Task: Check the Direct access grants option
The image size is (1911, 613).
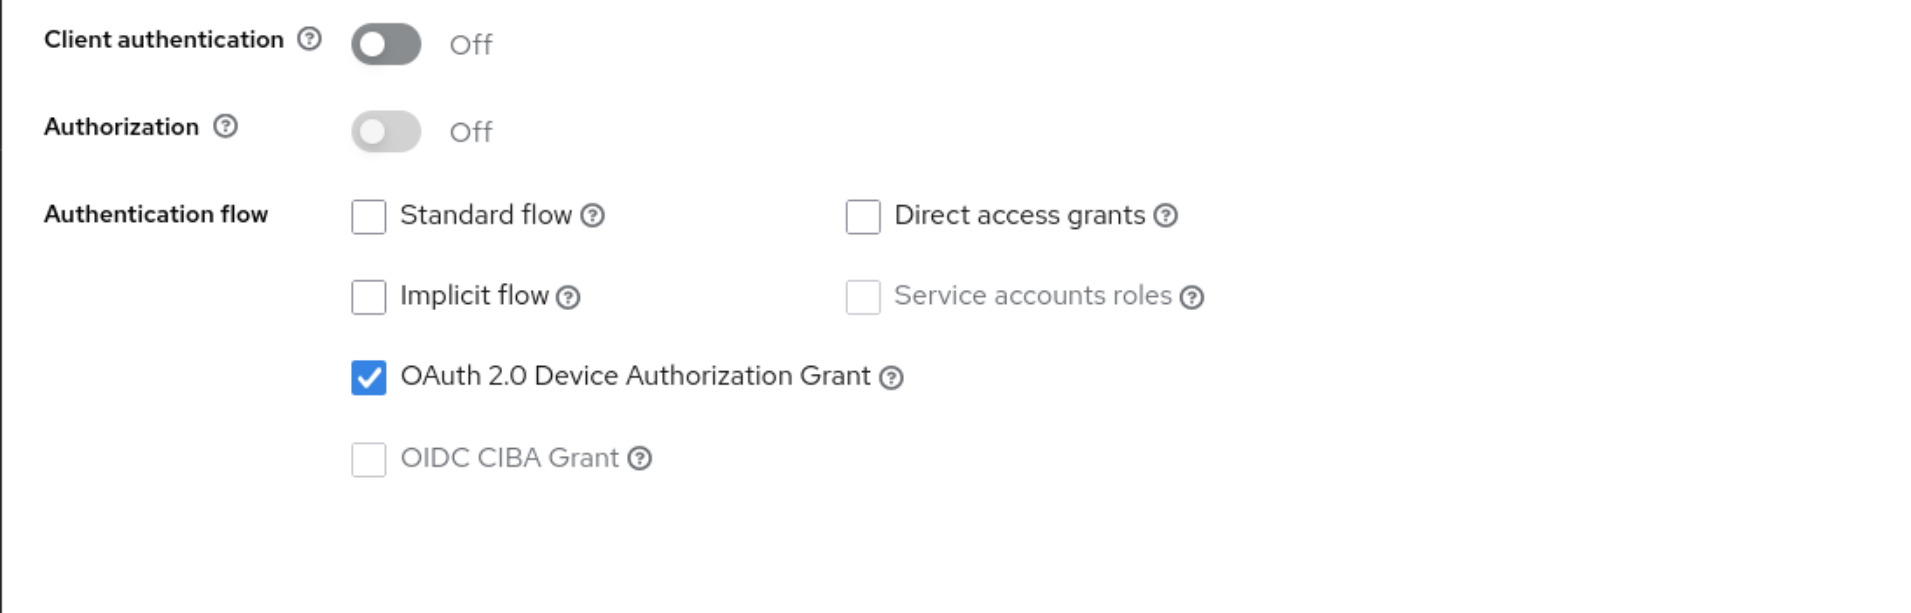Action: 862,216
